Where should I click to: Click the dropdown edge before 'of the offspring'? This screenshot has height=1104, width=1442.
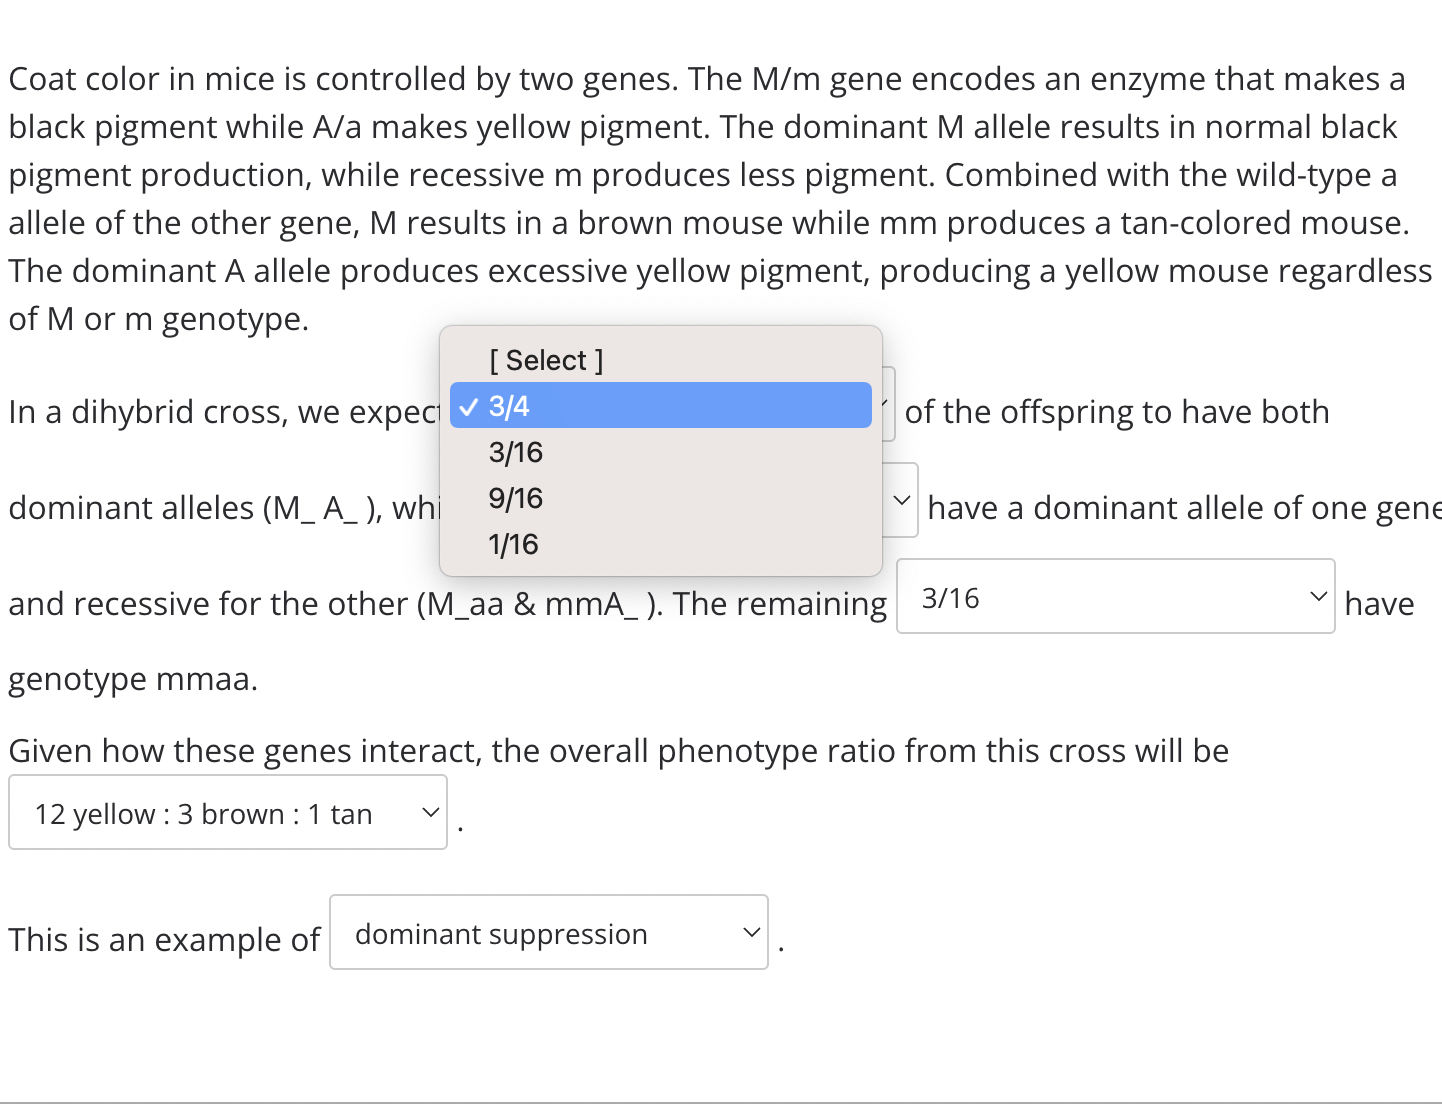point(888,405)
